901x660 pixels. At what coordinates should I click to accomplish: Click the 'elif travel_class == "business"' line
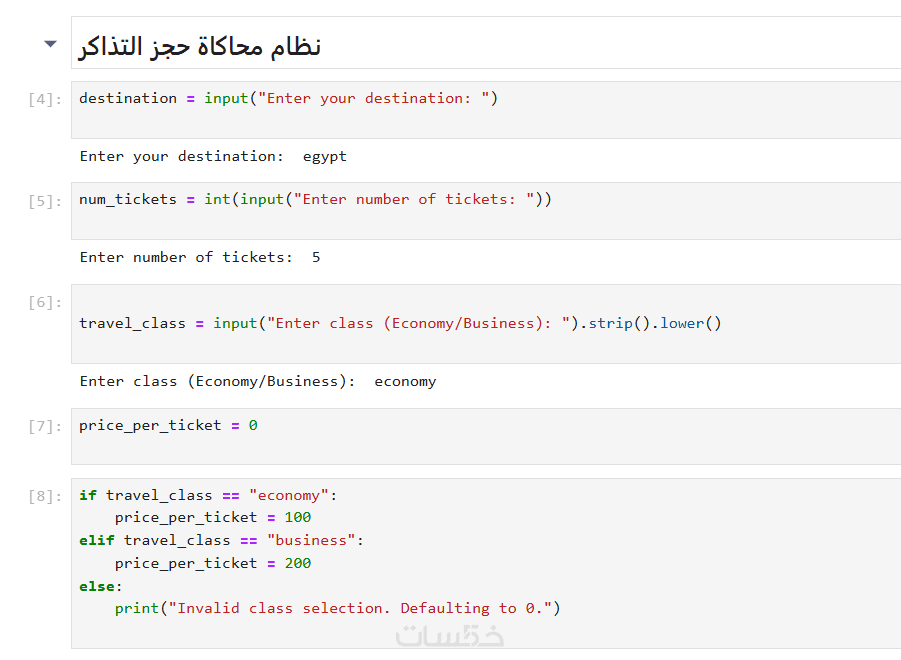coord(222,540)
